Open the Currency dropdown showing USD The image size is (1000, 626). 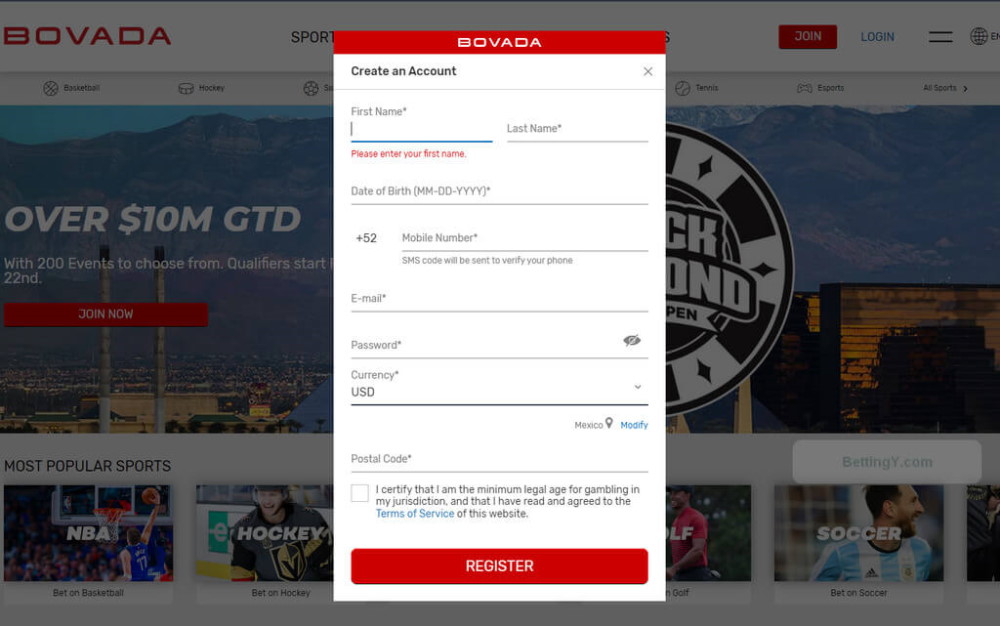pos(638,386)
